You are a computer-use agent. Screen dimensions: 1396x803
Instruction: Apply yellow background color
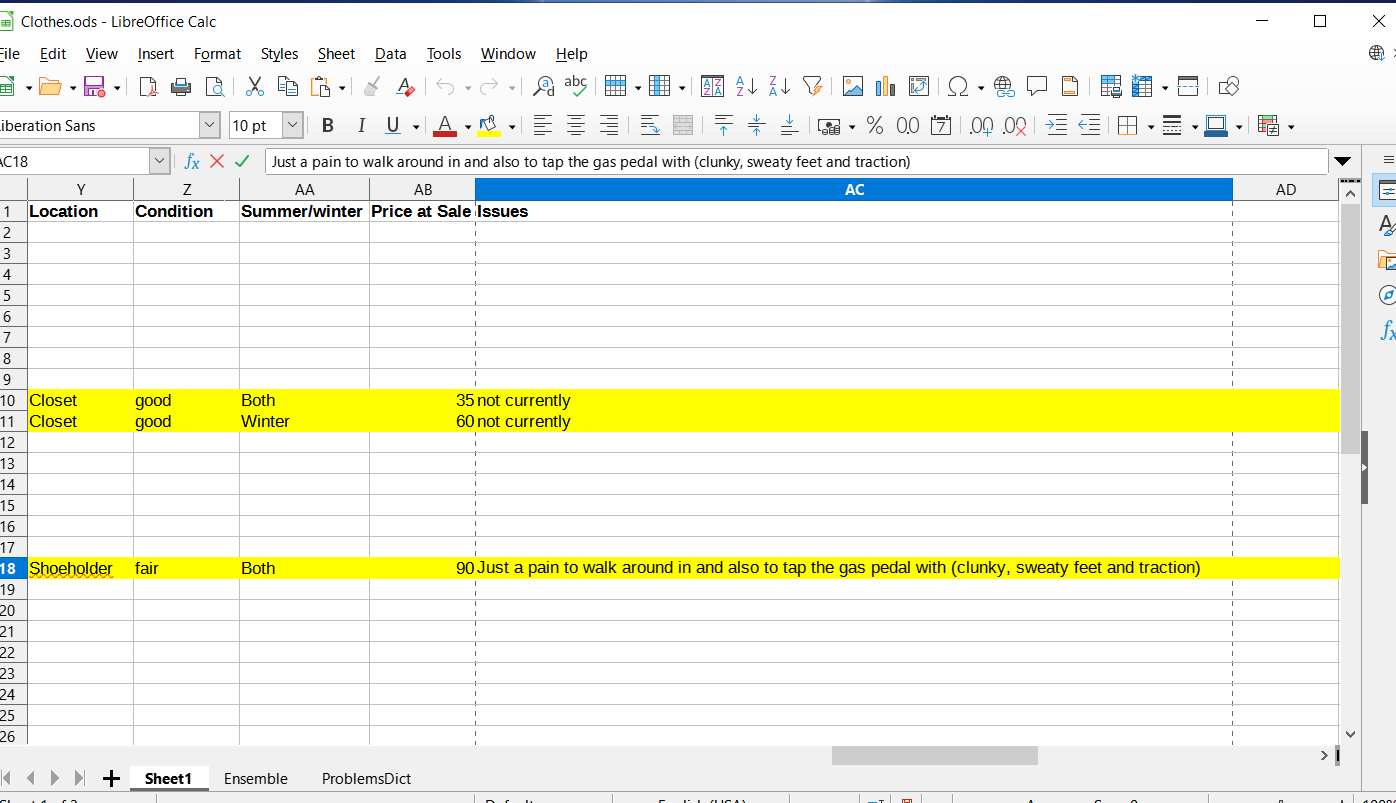pos(490,125)
